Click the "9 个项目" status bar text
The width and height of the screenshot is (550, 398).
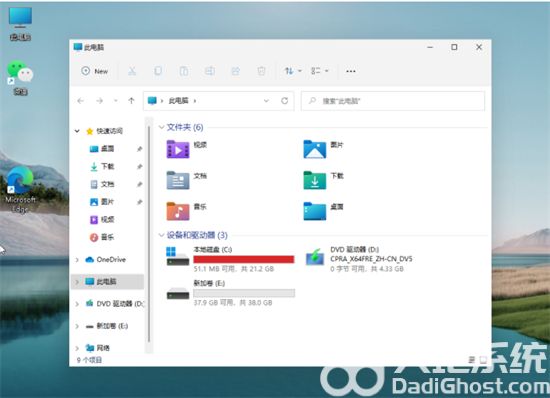point(89,360)
